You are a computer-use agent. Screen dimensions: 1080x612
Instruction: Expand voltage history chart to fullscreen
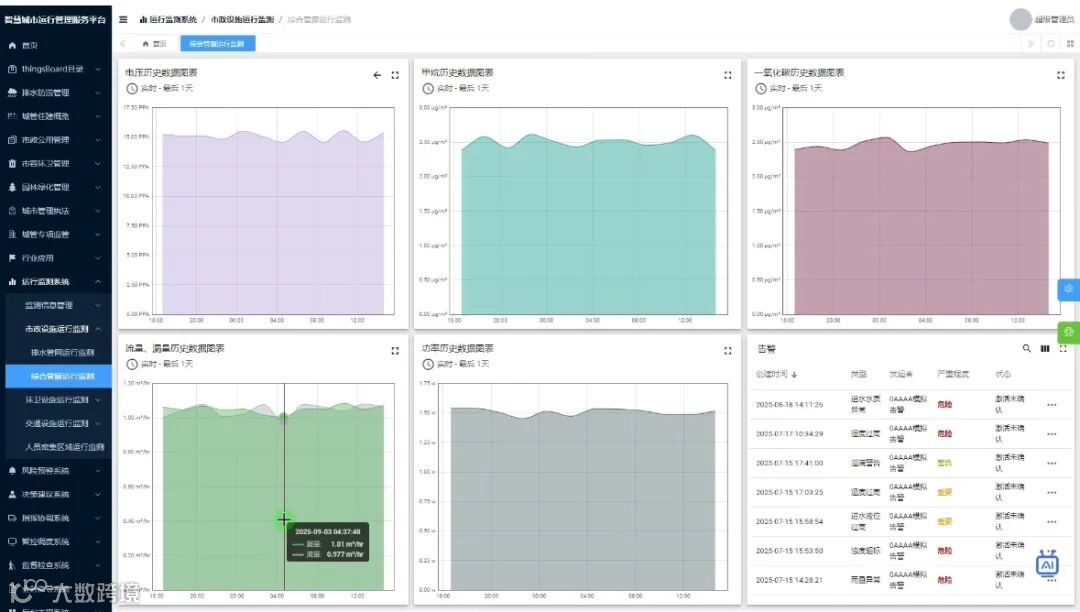(x=395, y=75)
